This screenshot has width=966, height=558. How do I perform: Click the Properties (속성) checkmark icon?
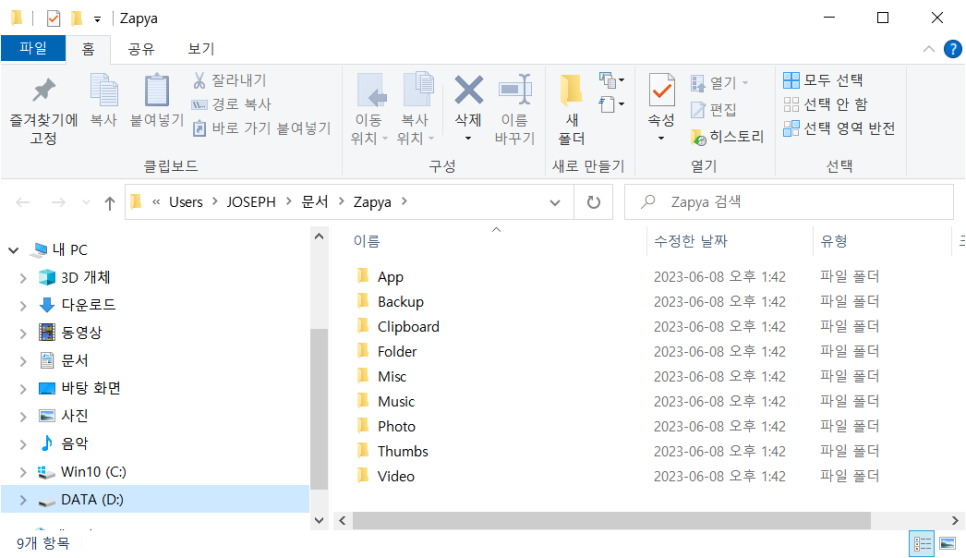662,91
